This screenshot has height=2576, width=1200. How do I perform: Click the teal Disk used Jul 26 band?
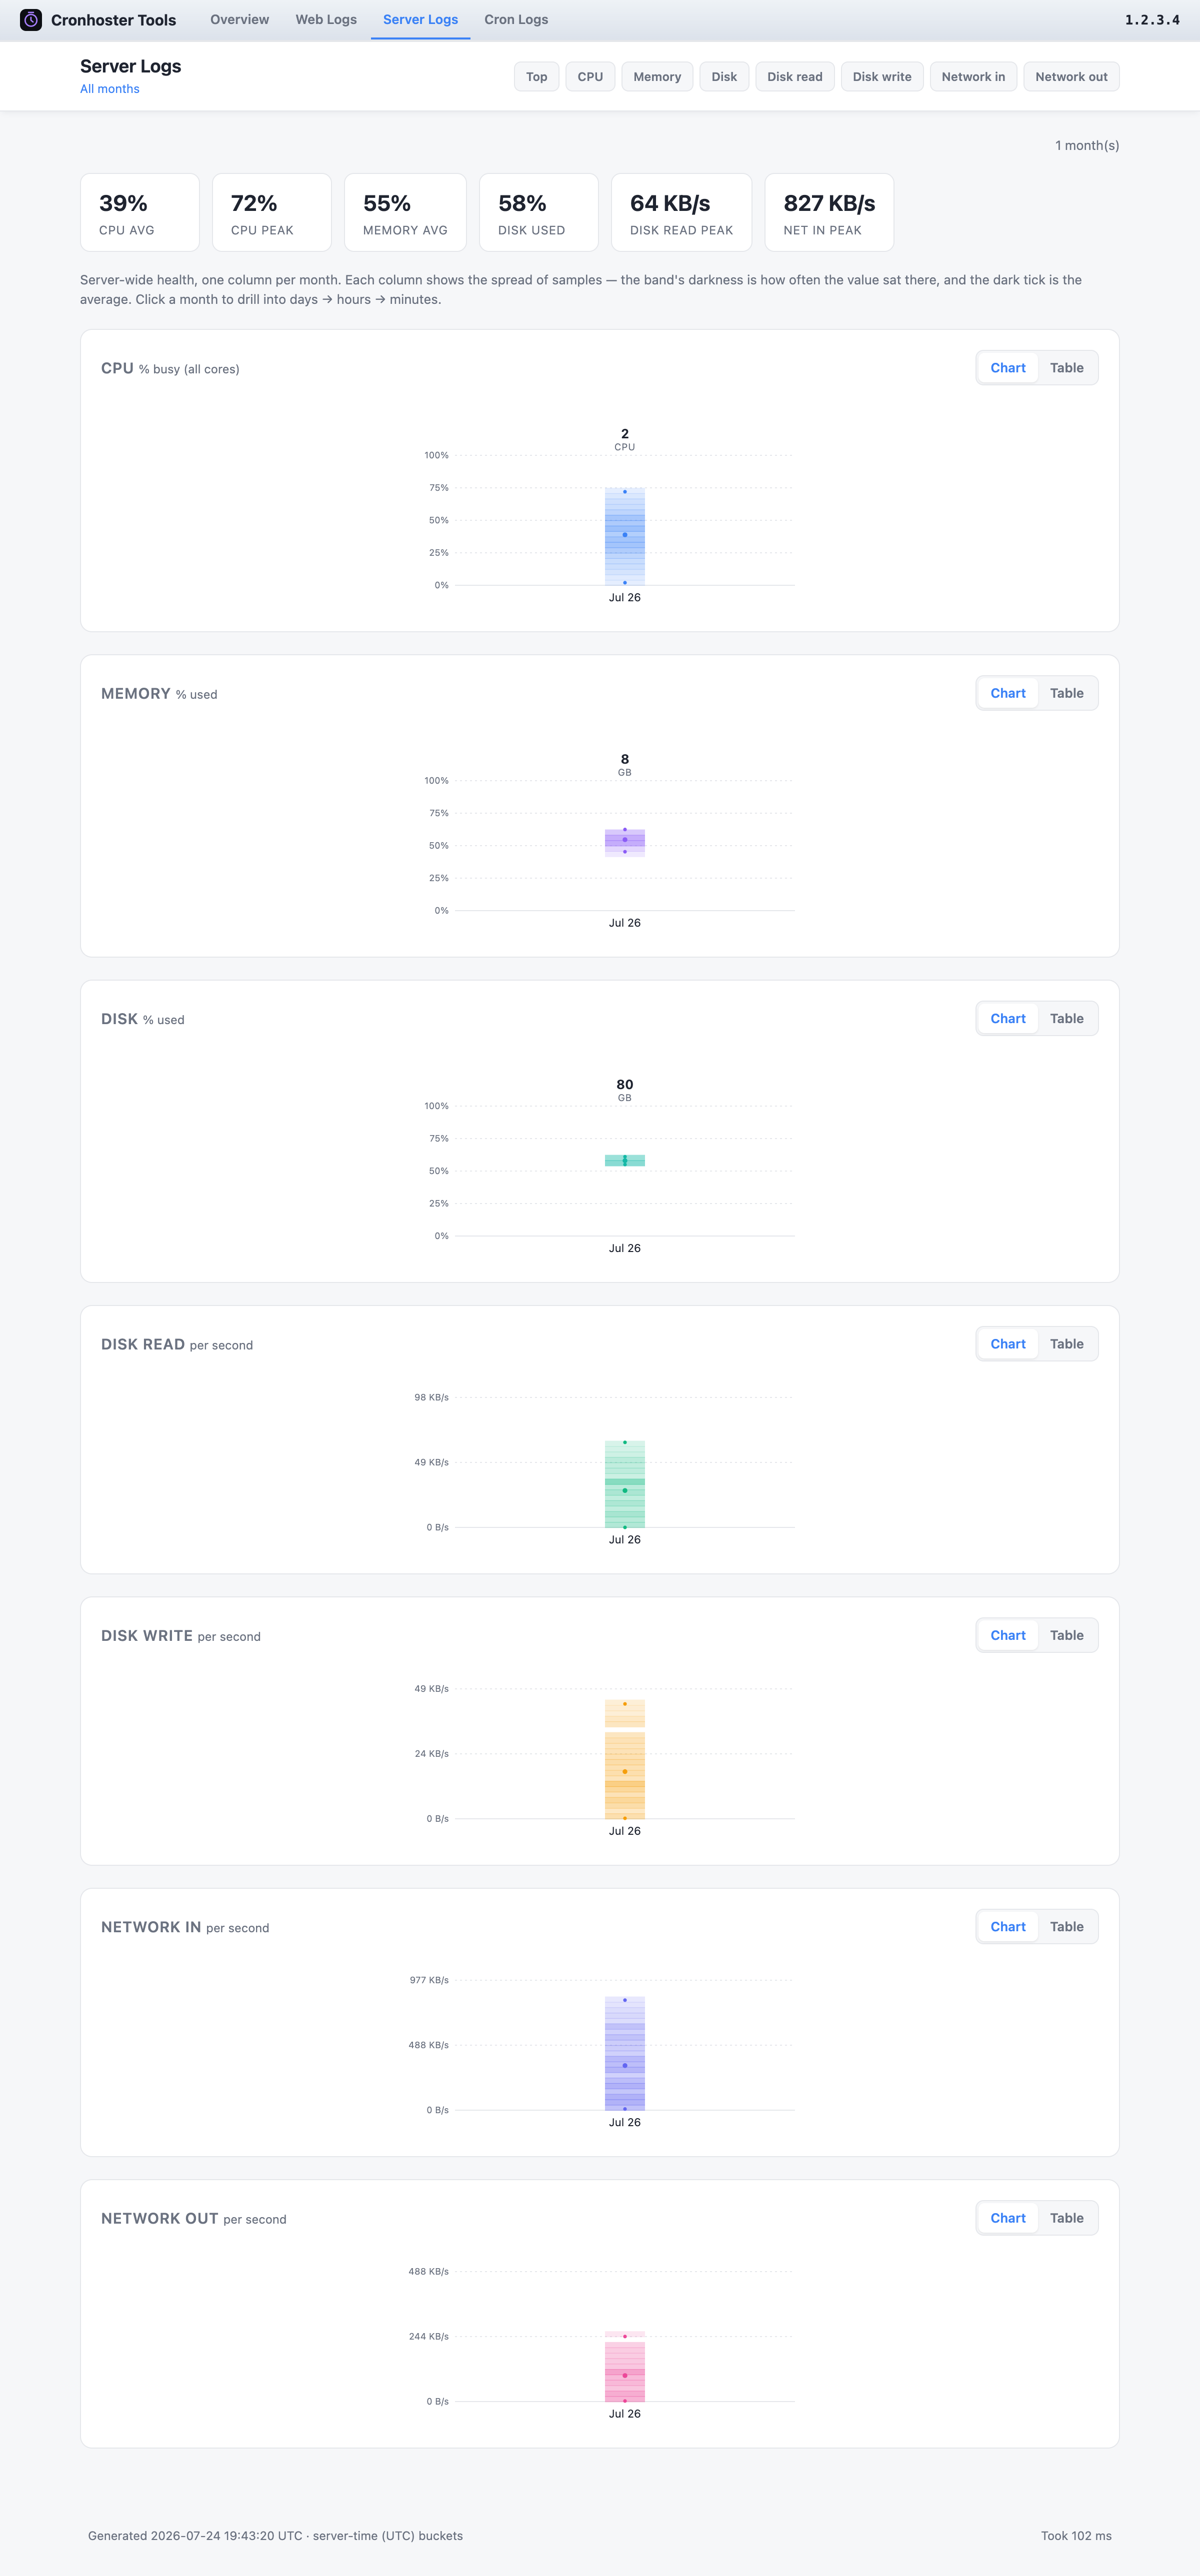pos(625,1160)
